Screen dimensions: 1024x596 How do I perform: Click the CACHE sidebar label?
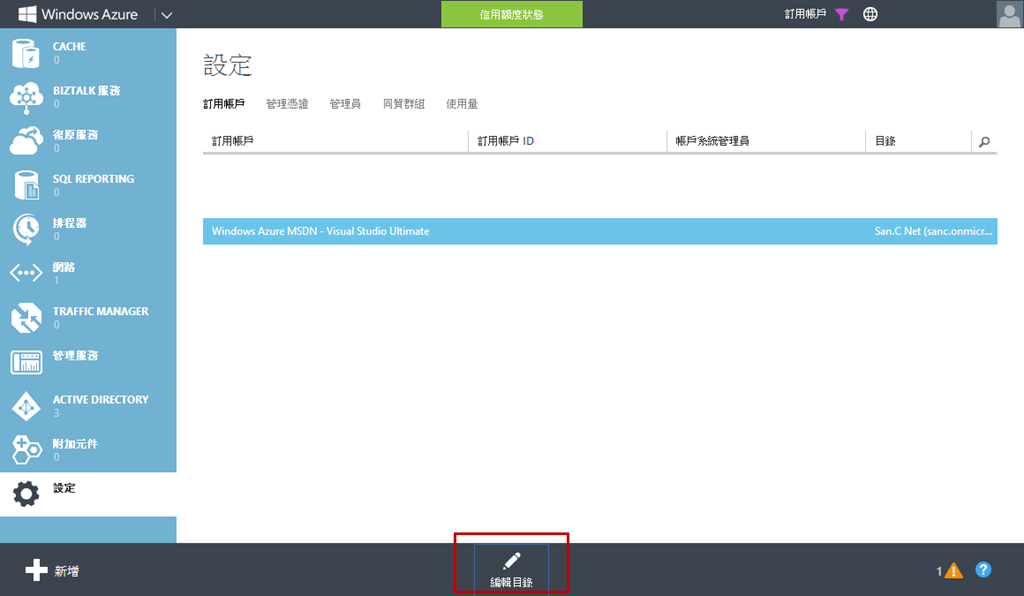tap(69, 46)
